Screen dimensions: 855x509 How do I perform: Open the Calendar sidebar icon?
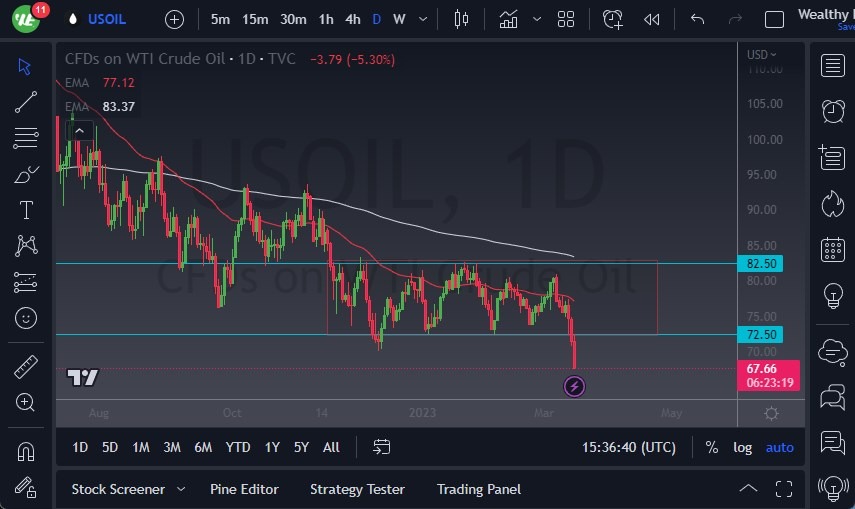click(x=832, y=249)
